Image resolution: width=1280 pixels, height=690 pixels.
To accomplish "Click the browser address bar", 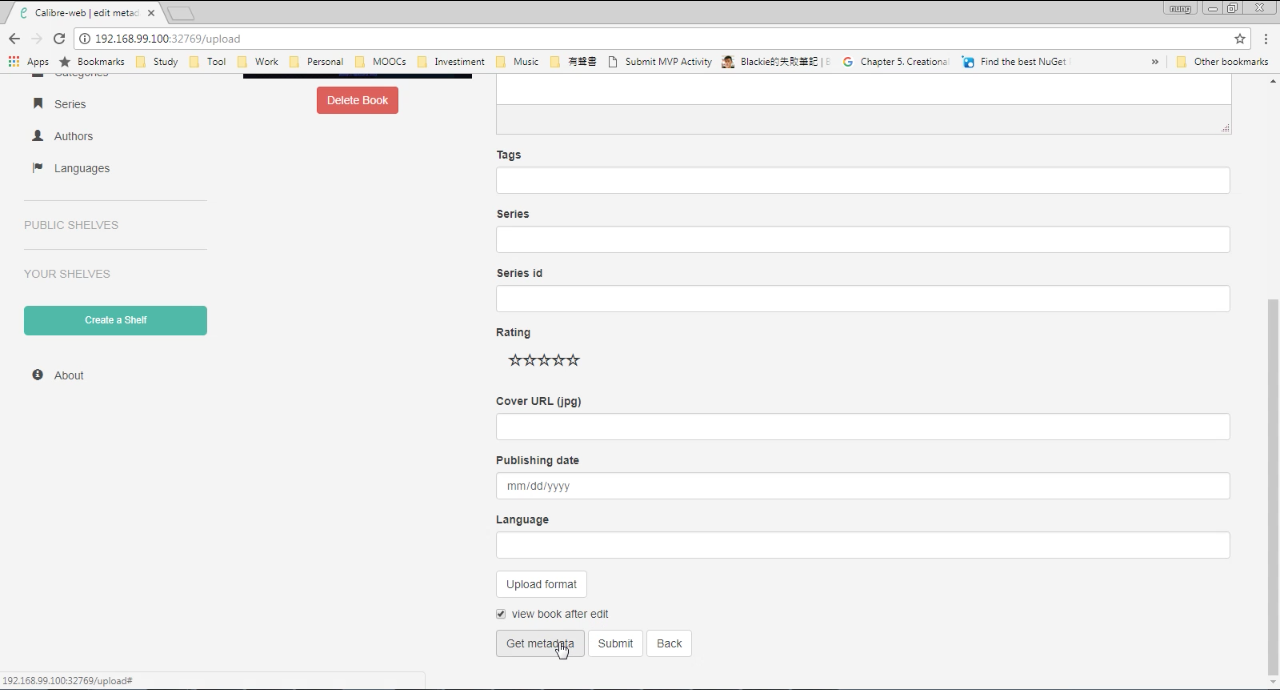I will pos(660,38).
